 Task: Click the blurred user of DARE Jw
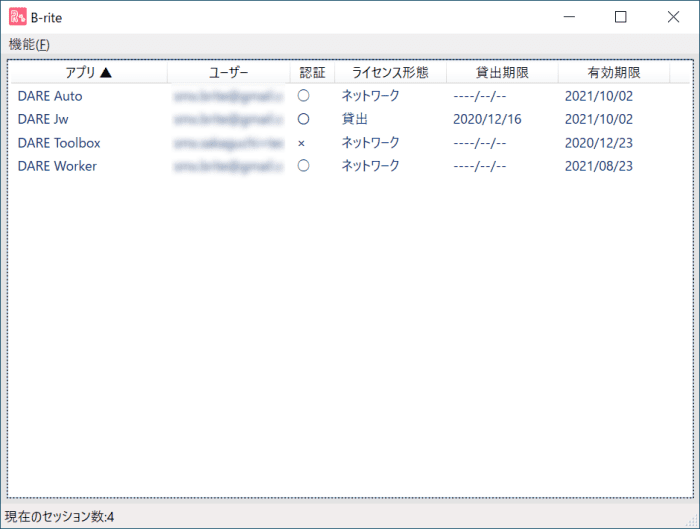coord(229,119)
